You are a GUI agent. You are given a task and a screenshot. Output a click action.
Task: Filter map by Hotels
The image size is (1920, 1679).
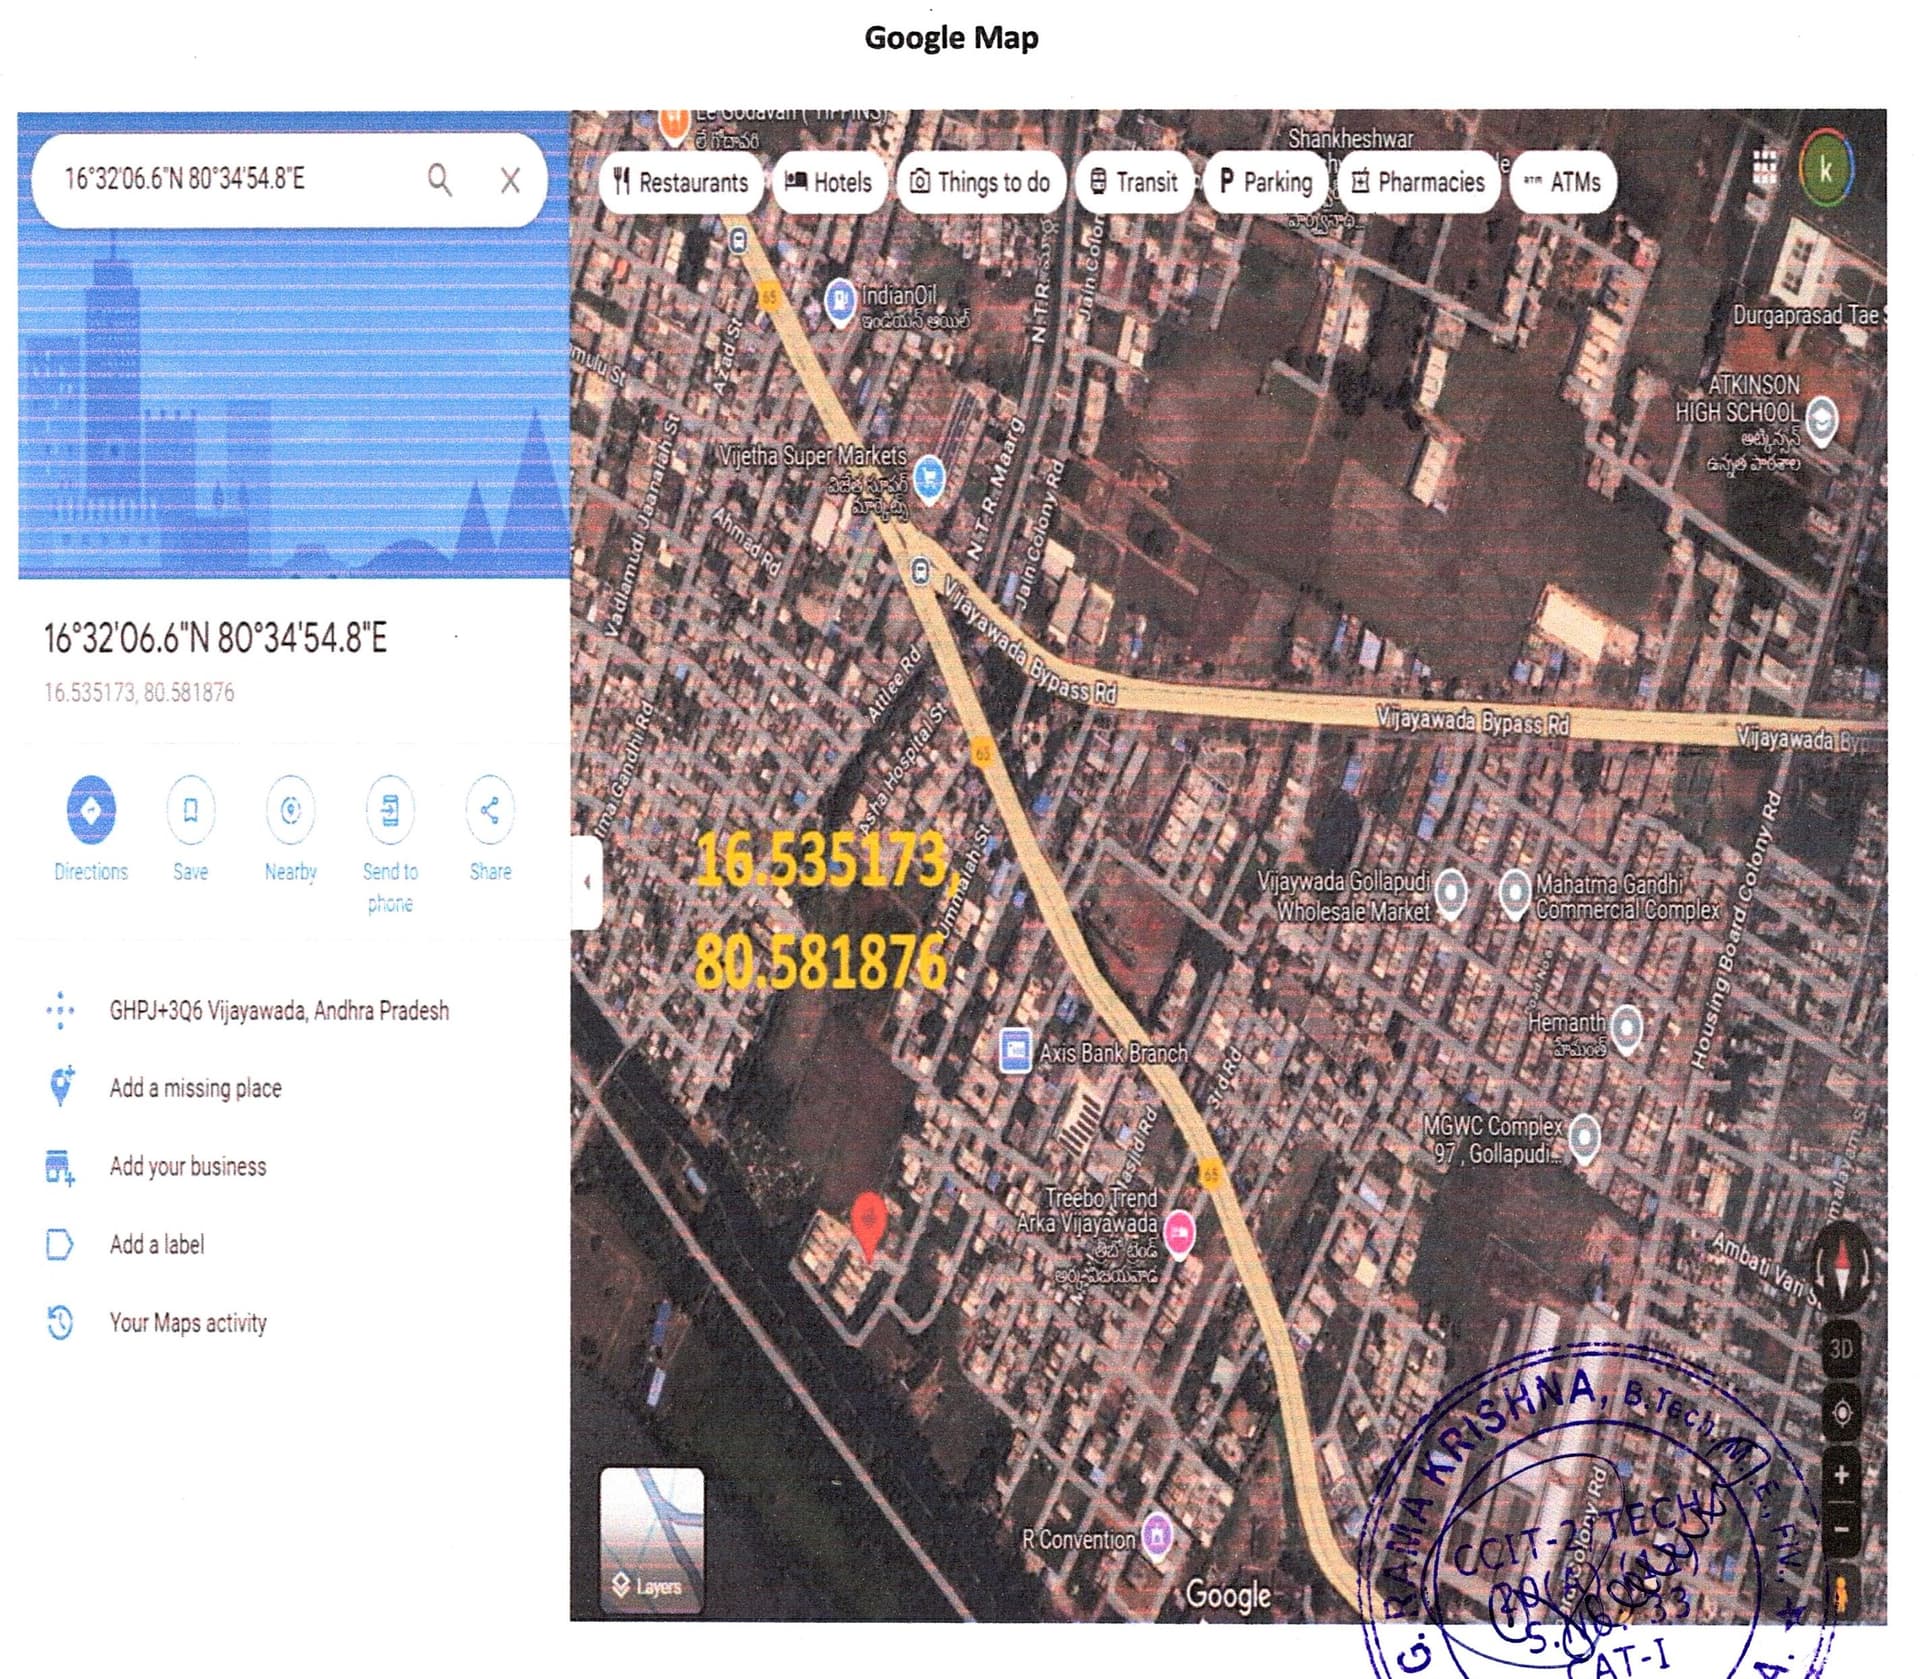(x=829, y=182)
